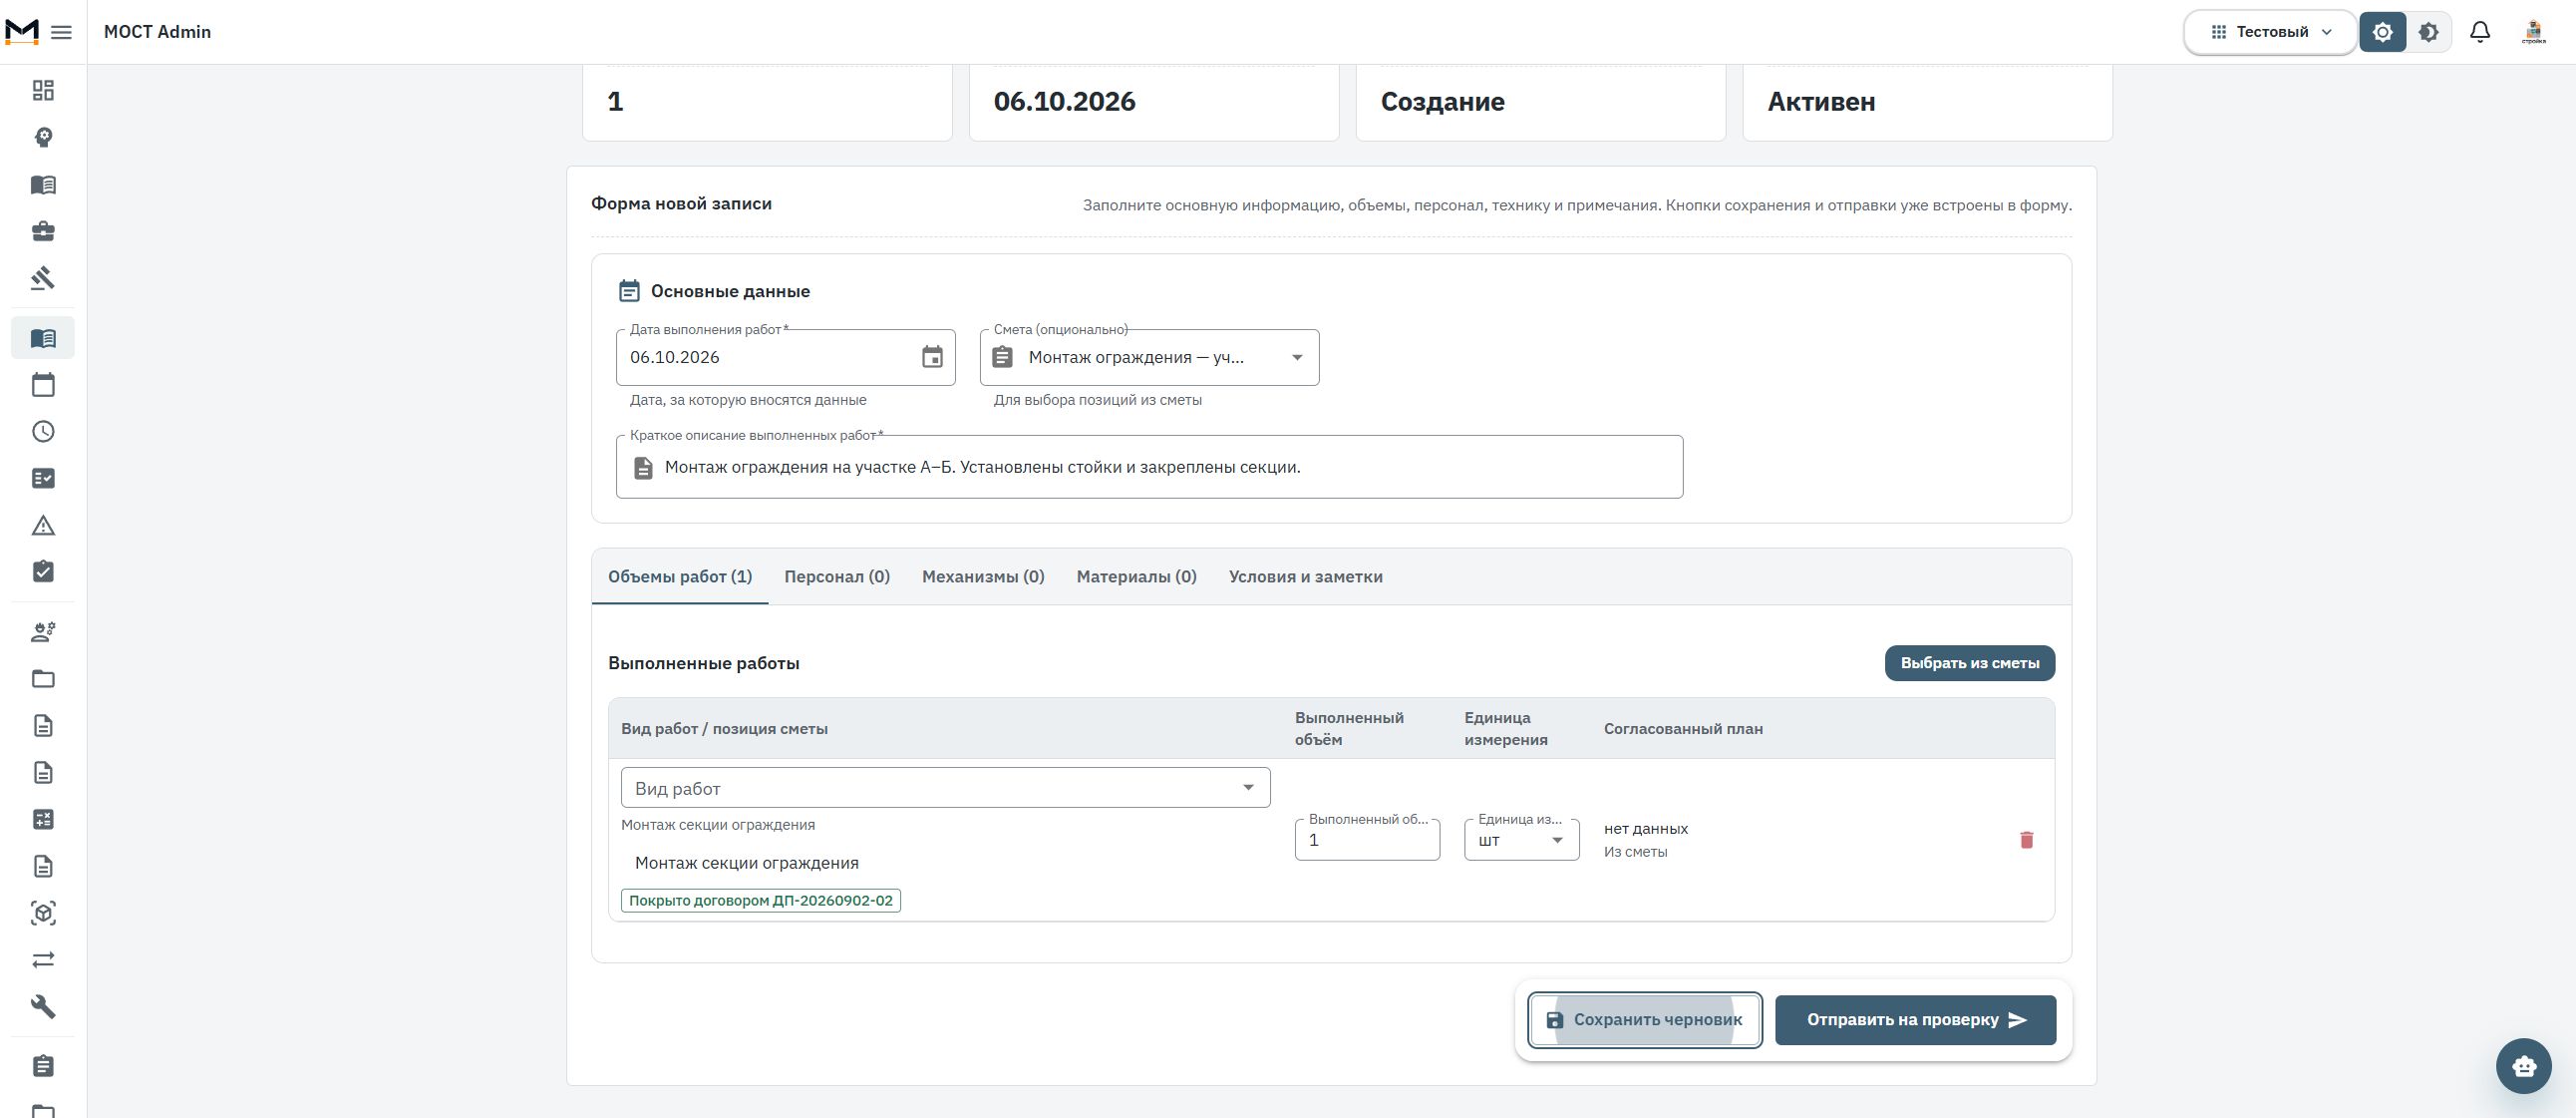Open user profile avatar
The height and width of the screenshot is (1118, 2576).
point(2534,32)
